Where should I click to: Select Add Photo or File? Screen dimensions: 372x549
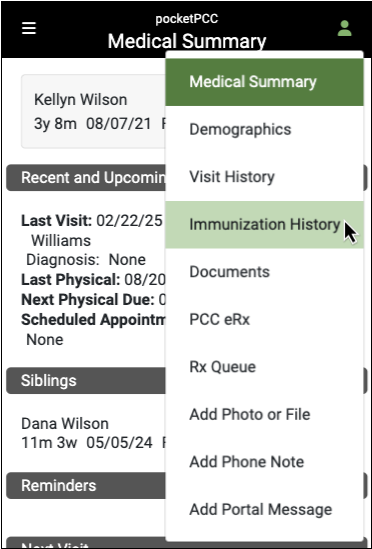point(264,415)
